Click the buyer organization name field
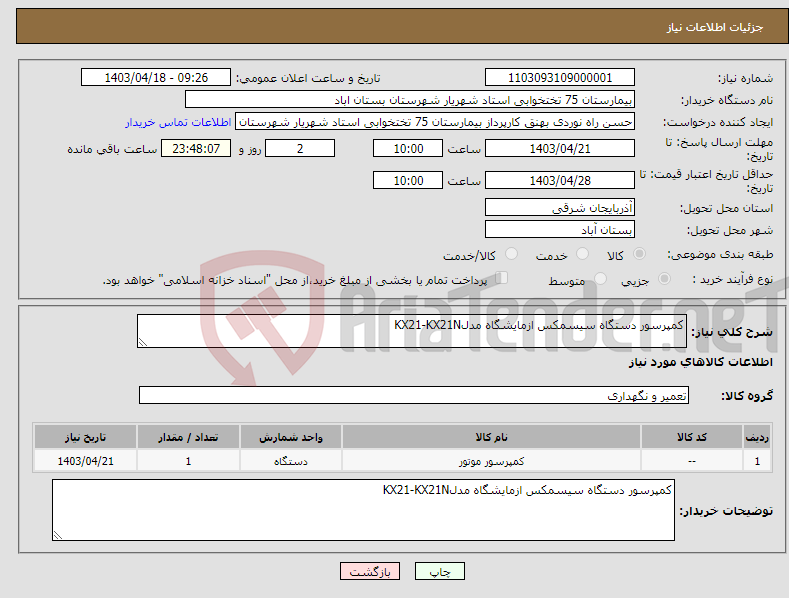 410,100
